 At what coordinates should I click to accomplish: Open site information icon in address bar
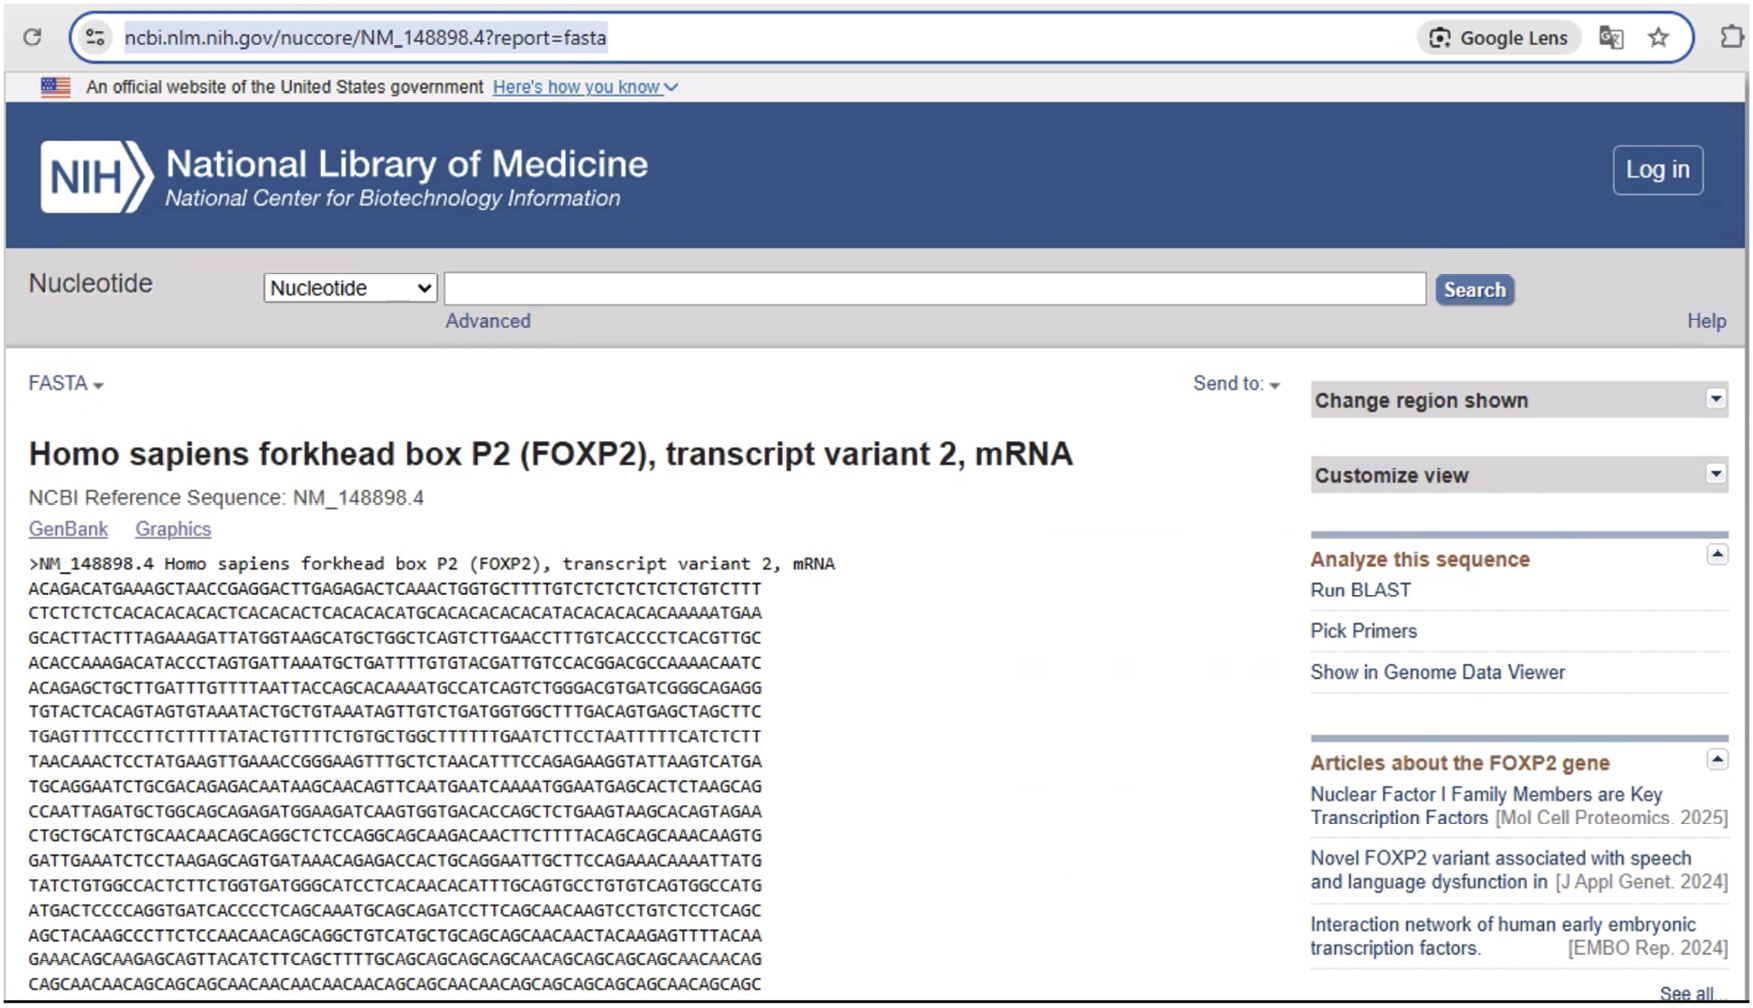tap(95, 38)
